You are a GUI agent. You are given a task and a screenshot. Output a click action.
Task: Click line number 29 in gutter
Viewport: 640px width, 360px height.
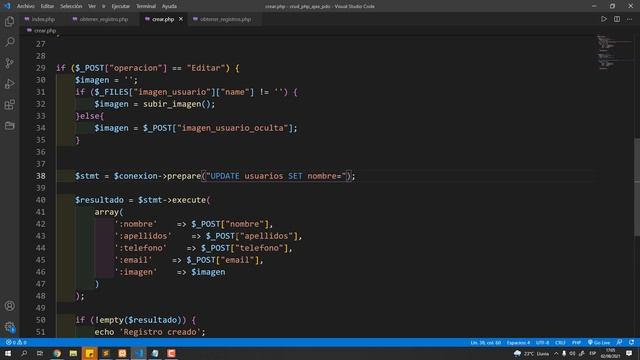pos(40,68)
